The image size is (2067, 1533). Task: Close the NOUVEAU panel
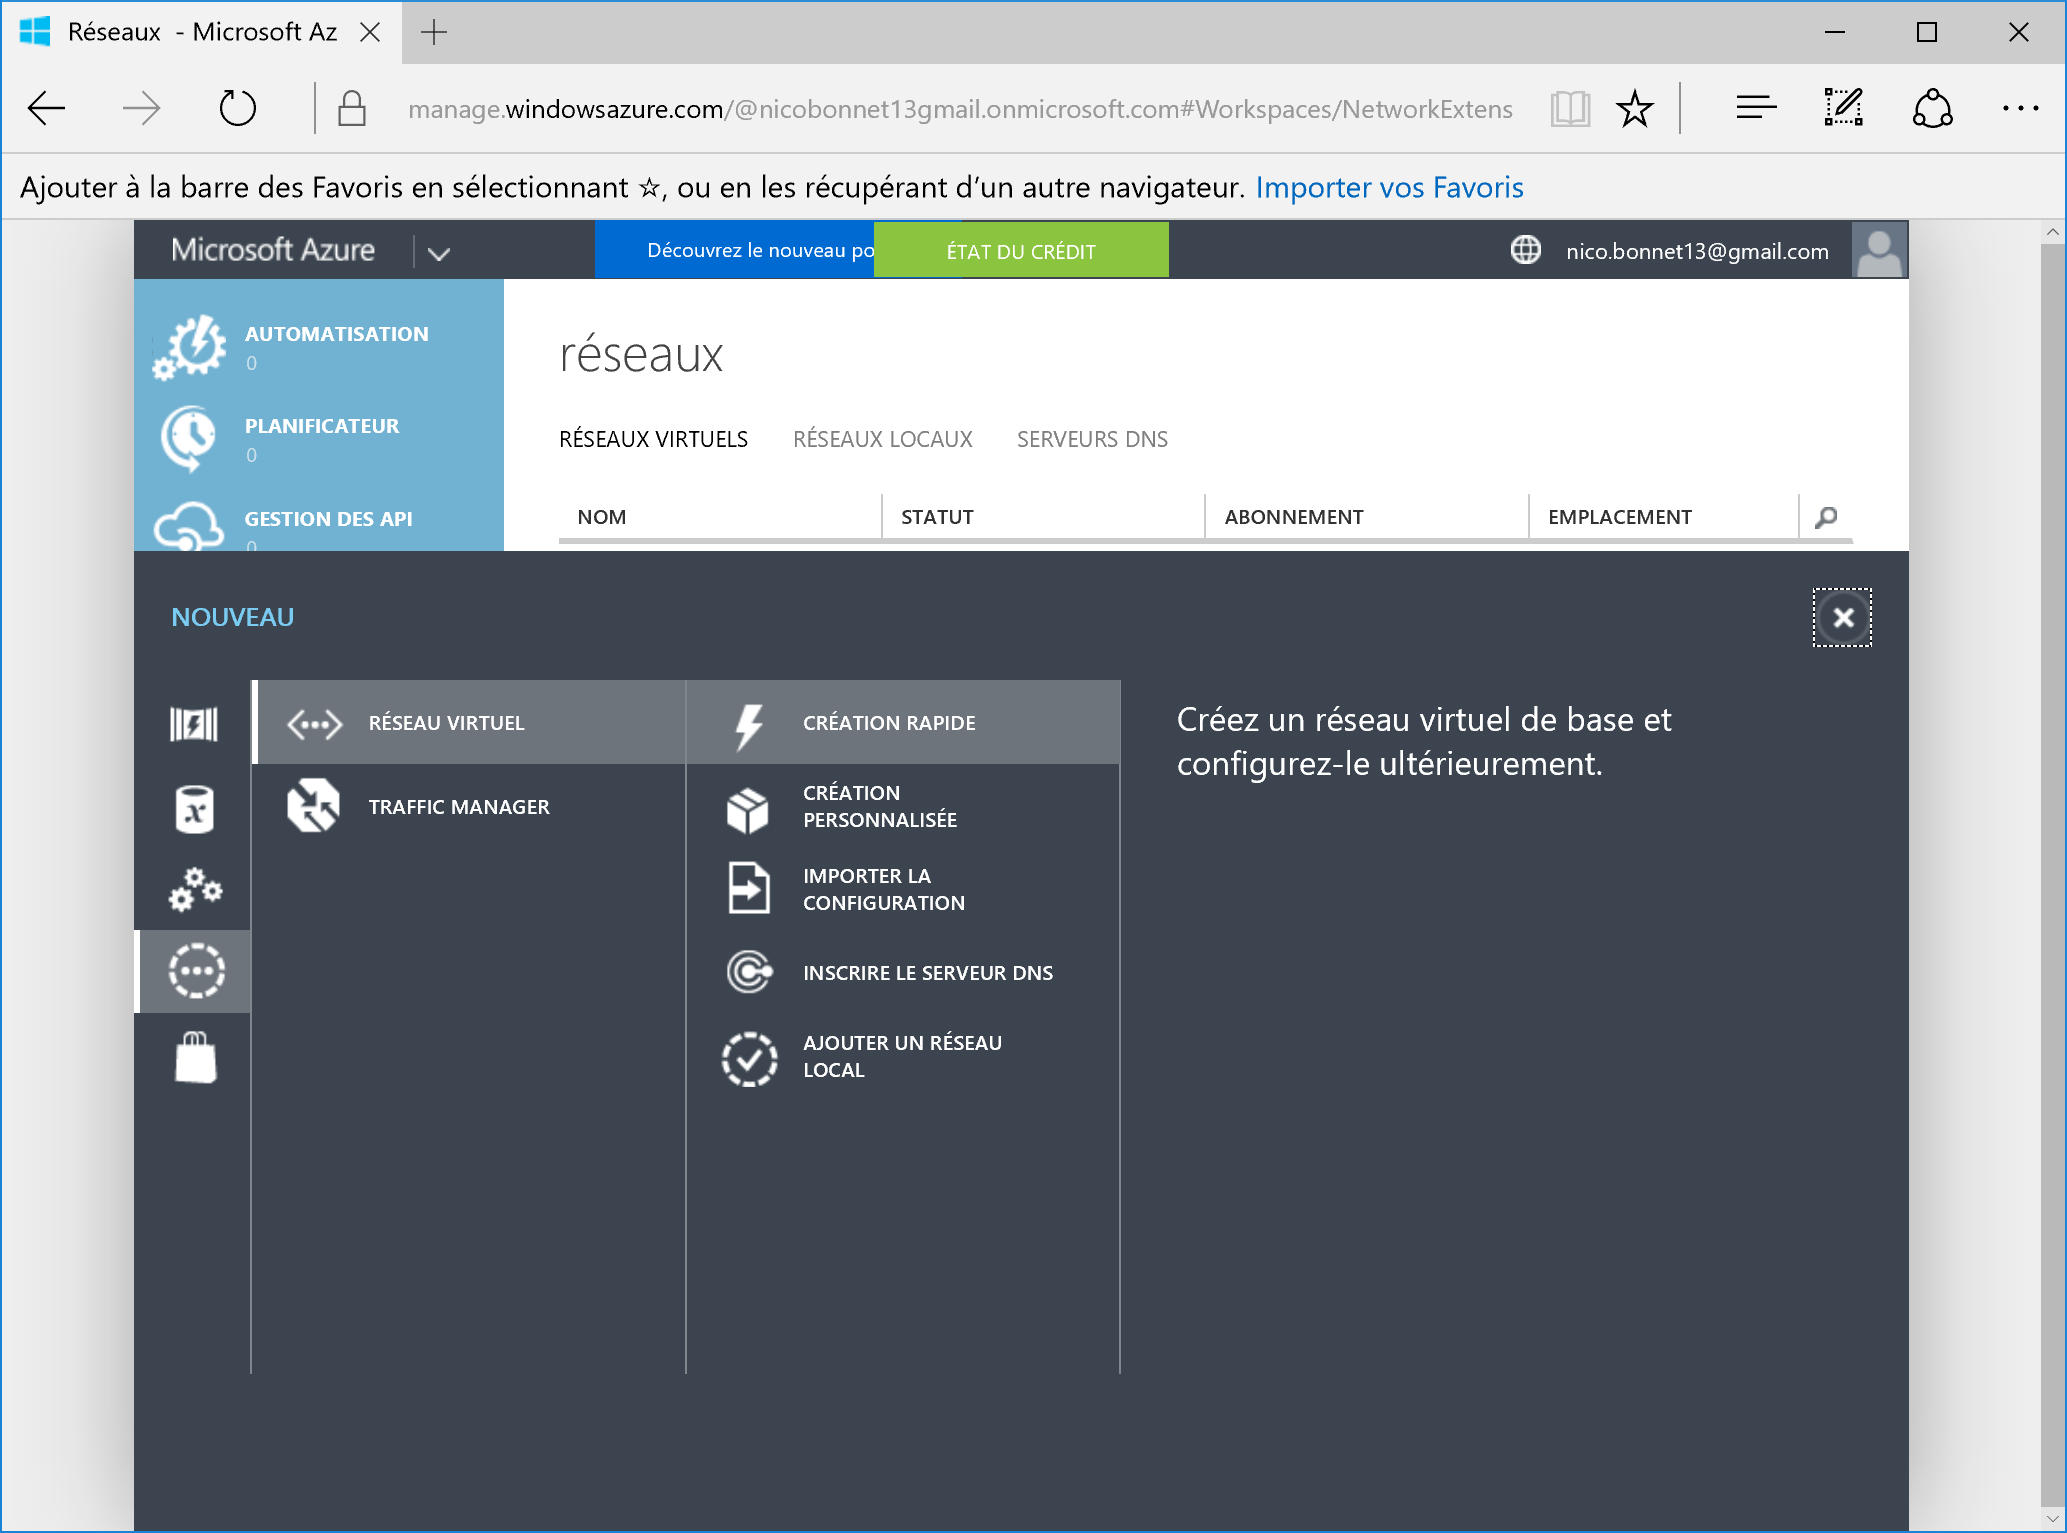pos(1842,618)
